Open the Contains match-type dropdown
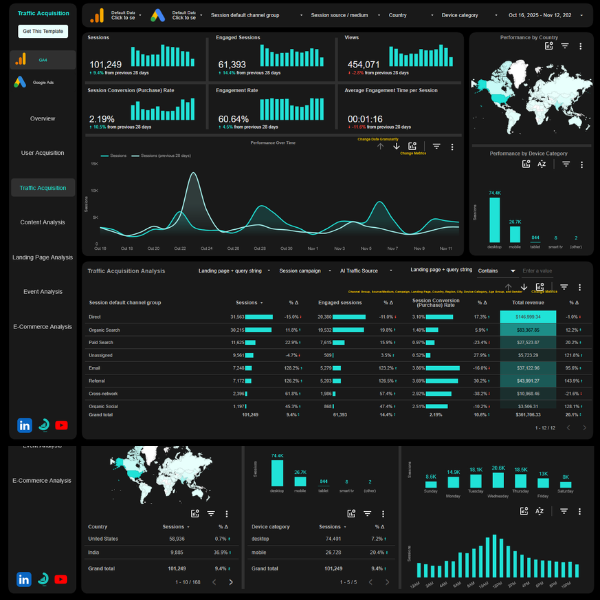600x600 pixels. (x=496, y=271)
